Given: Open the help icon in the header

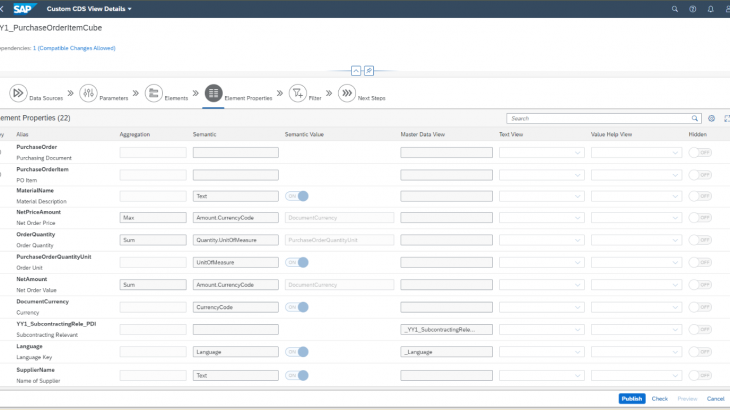Looking at the screenshot, I should pos(693,9).
